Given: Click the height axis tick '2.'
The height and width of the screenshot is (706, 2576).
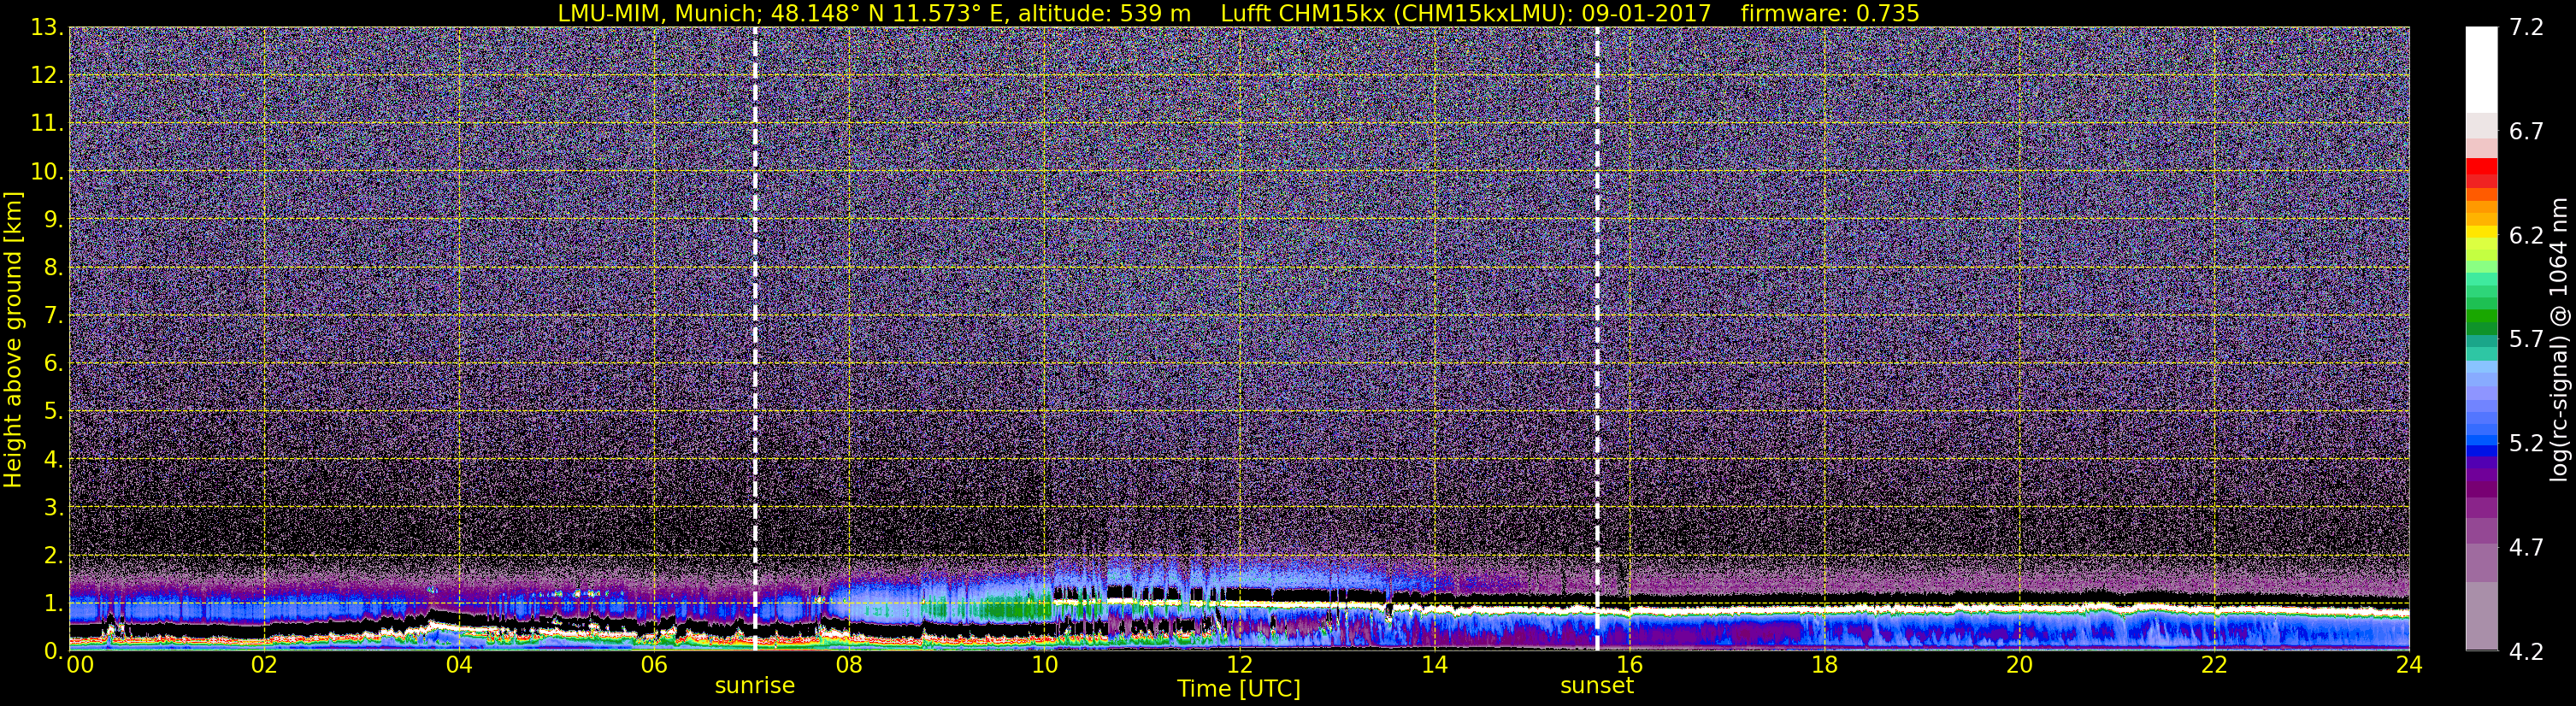Looking at the screenshot, I should coord(54,555).
